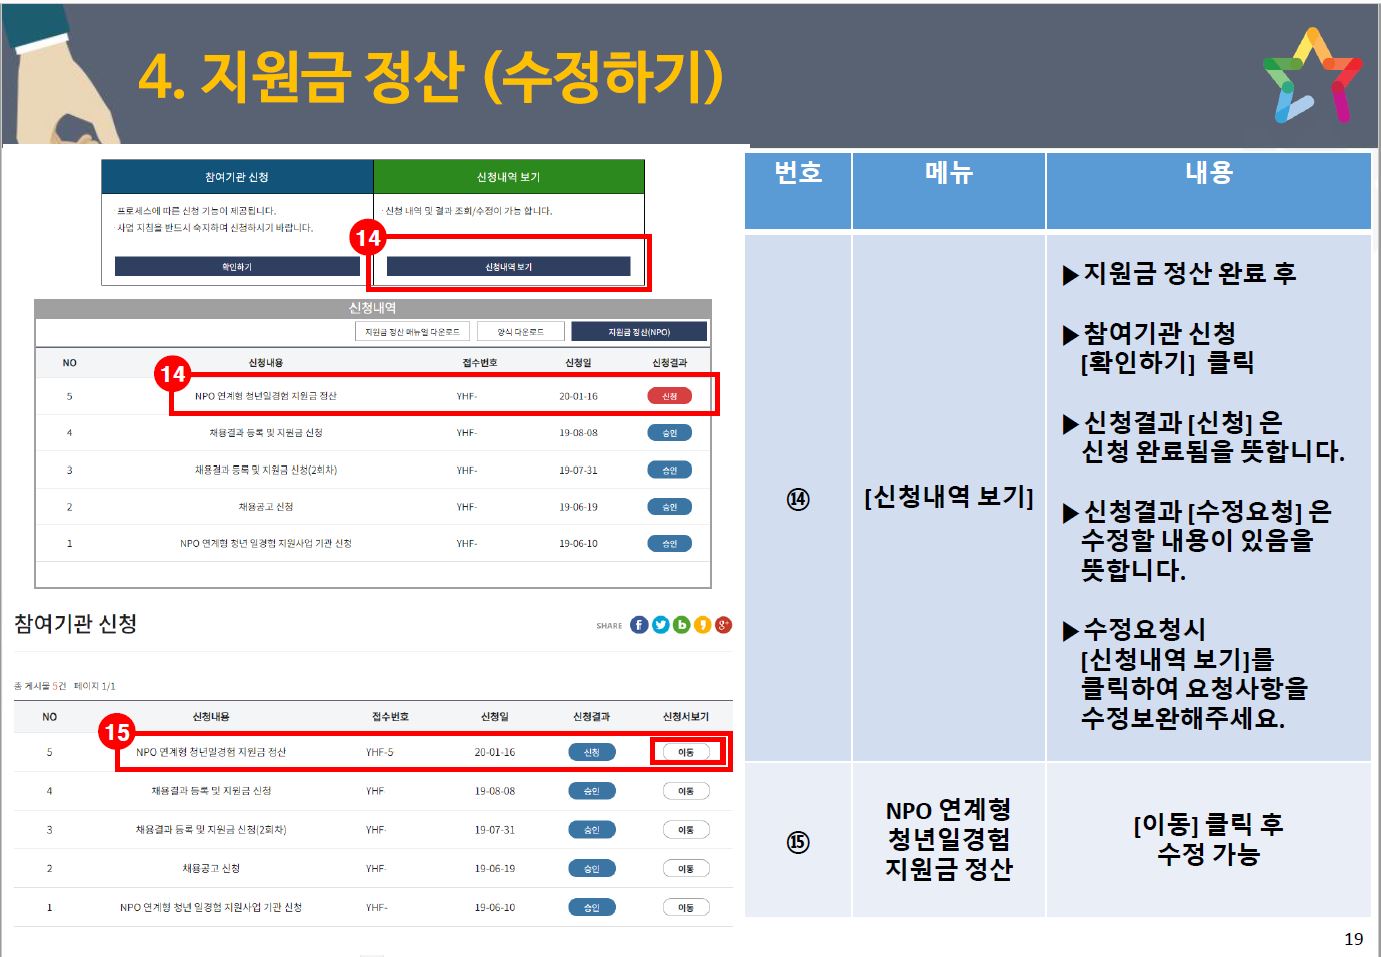1381x957 pixels.
Task: Click 승인 badge dated 19-06-19 in 신청내역 table
Action: (x=669, y=507)
